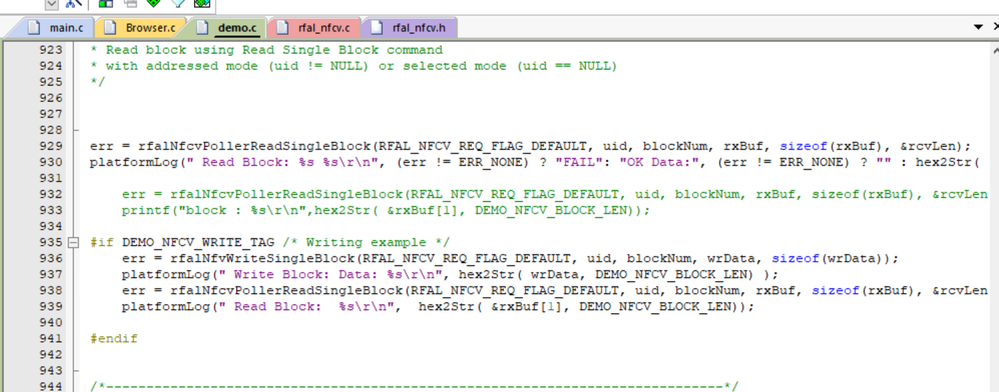Switch to the main.c tab
This screenshot has height=392, width=999.
point(56,27)
